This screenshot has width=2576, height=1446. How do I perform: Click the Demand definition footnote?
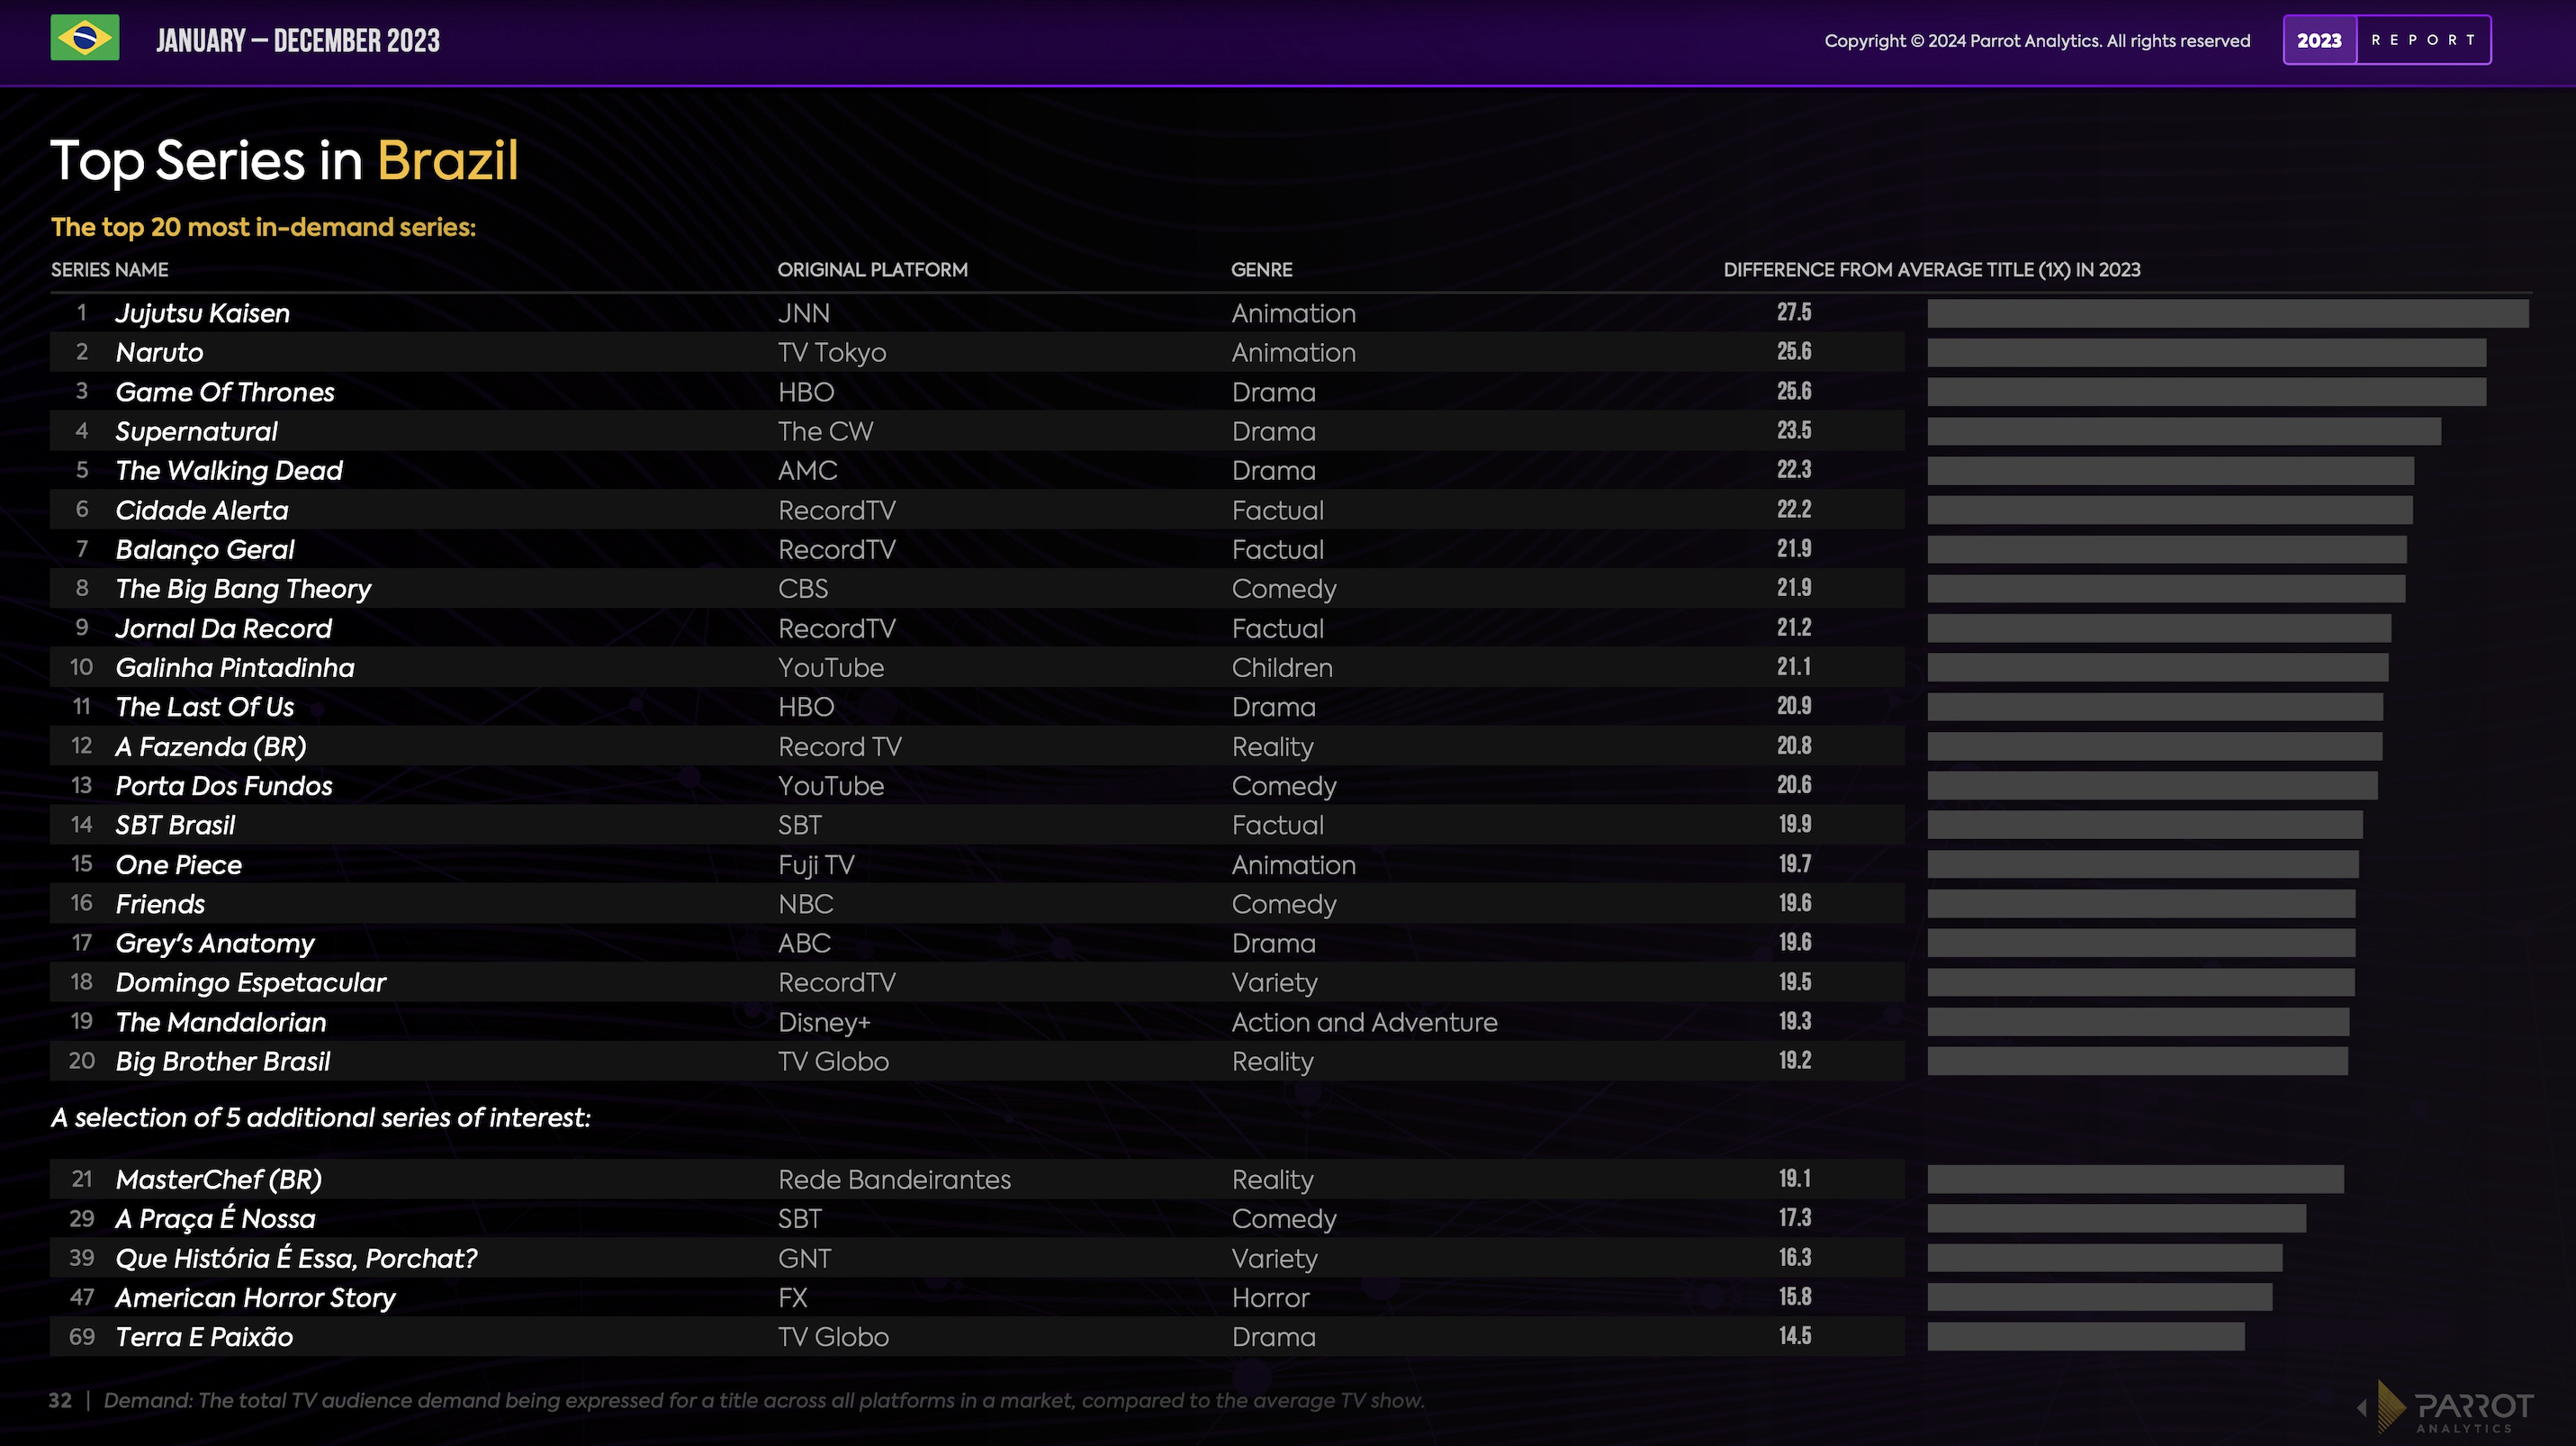tap(764, 1401)
